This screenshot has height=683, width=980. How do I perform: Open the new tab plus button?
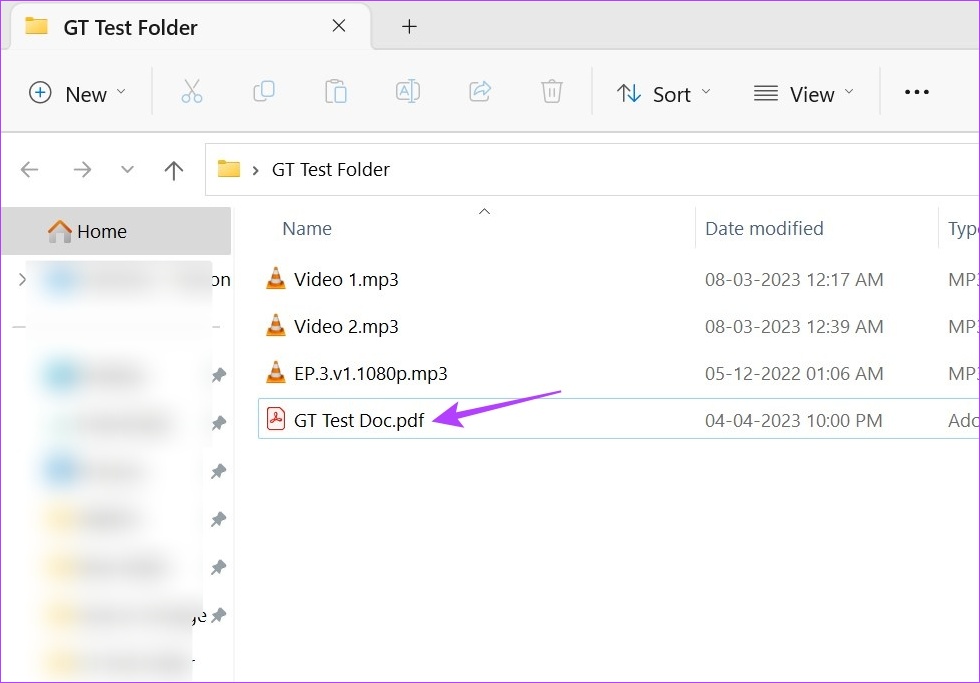409,26
